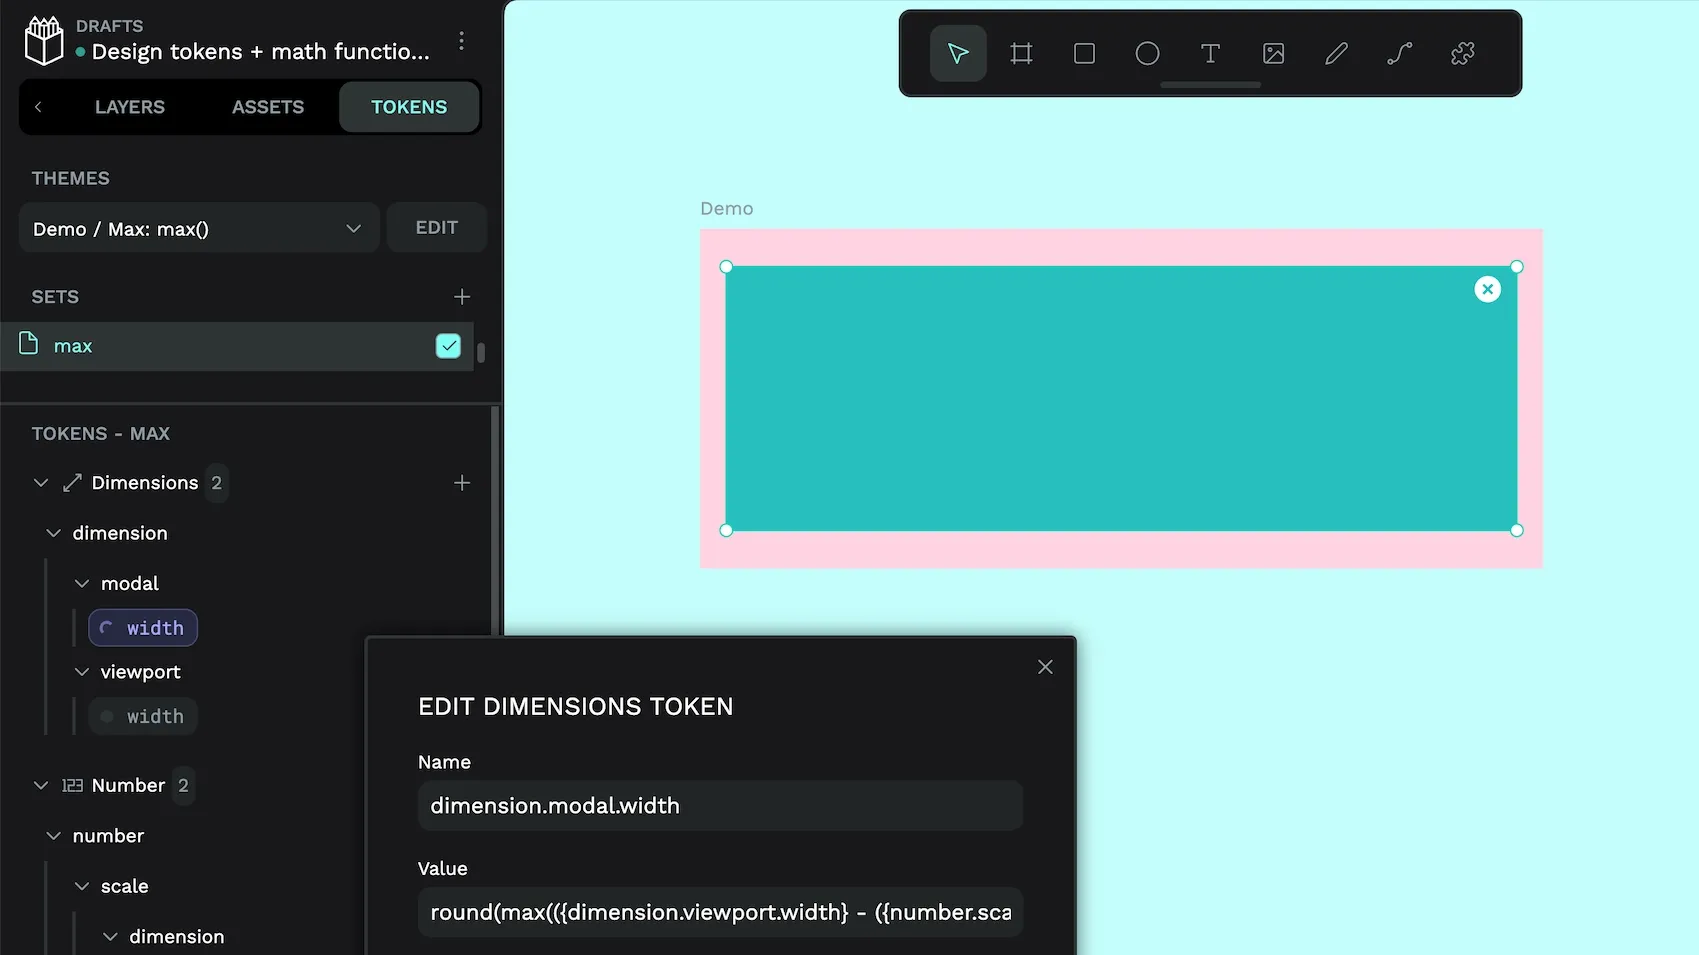Click the sets list scrollbar thumb

[x=481, y=352]
